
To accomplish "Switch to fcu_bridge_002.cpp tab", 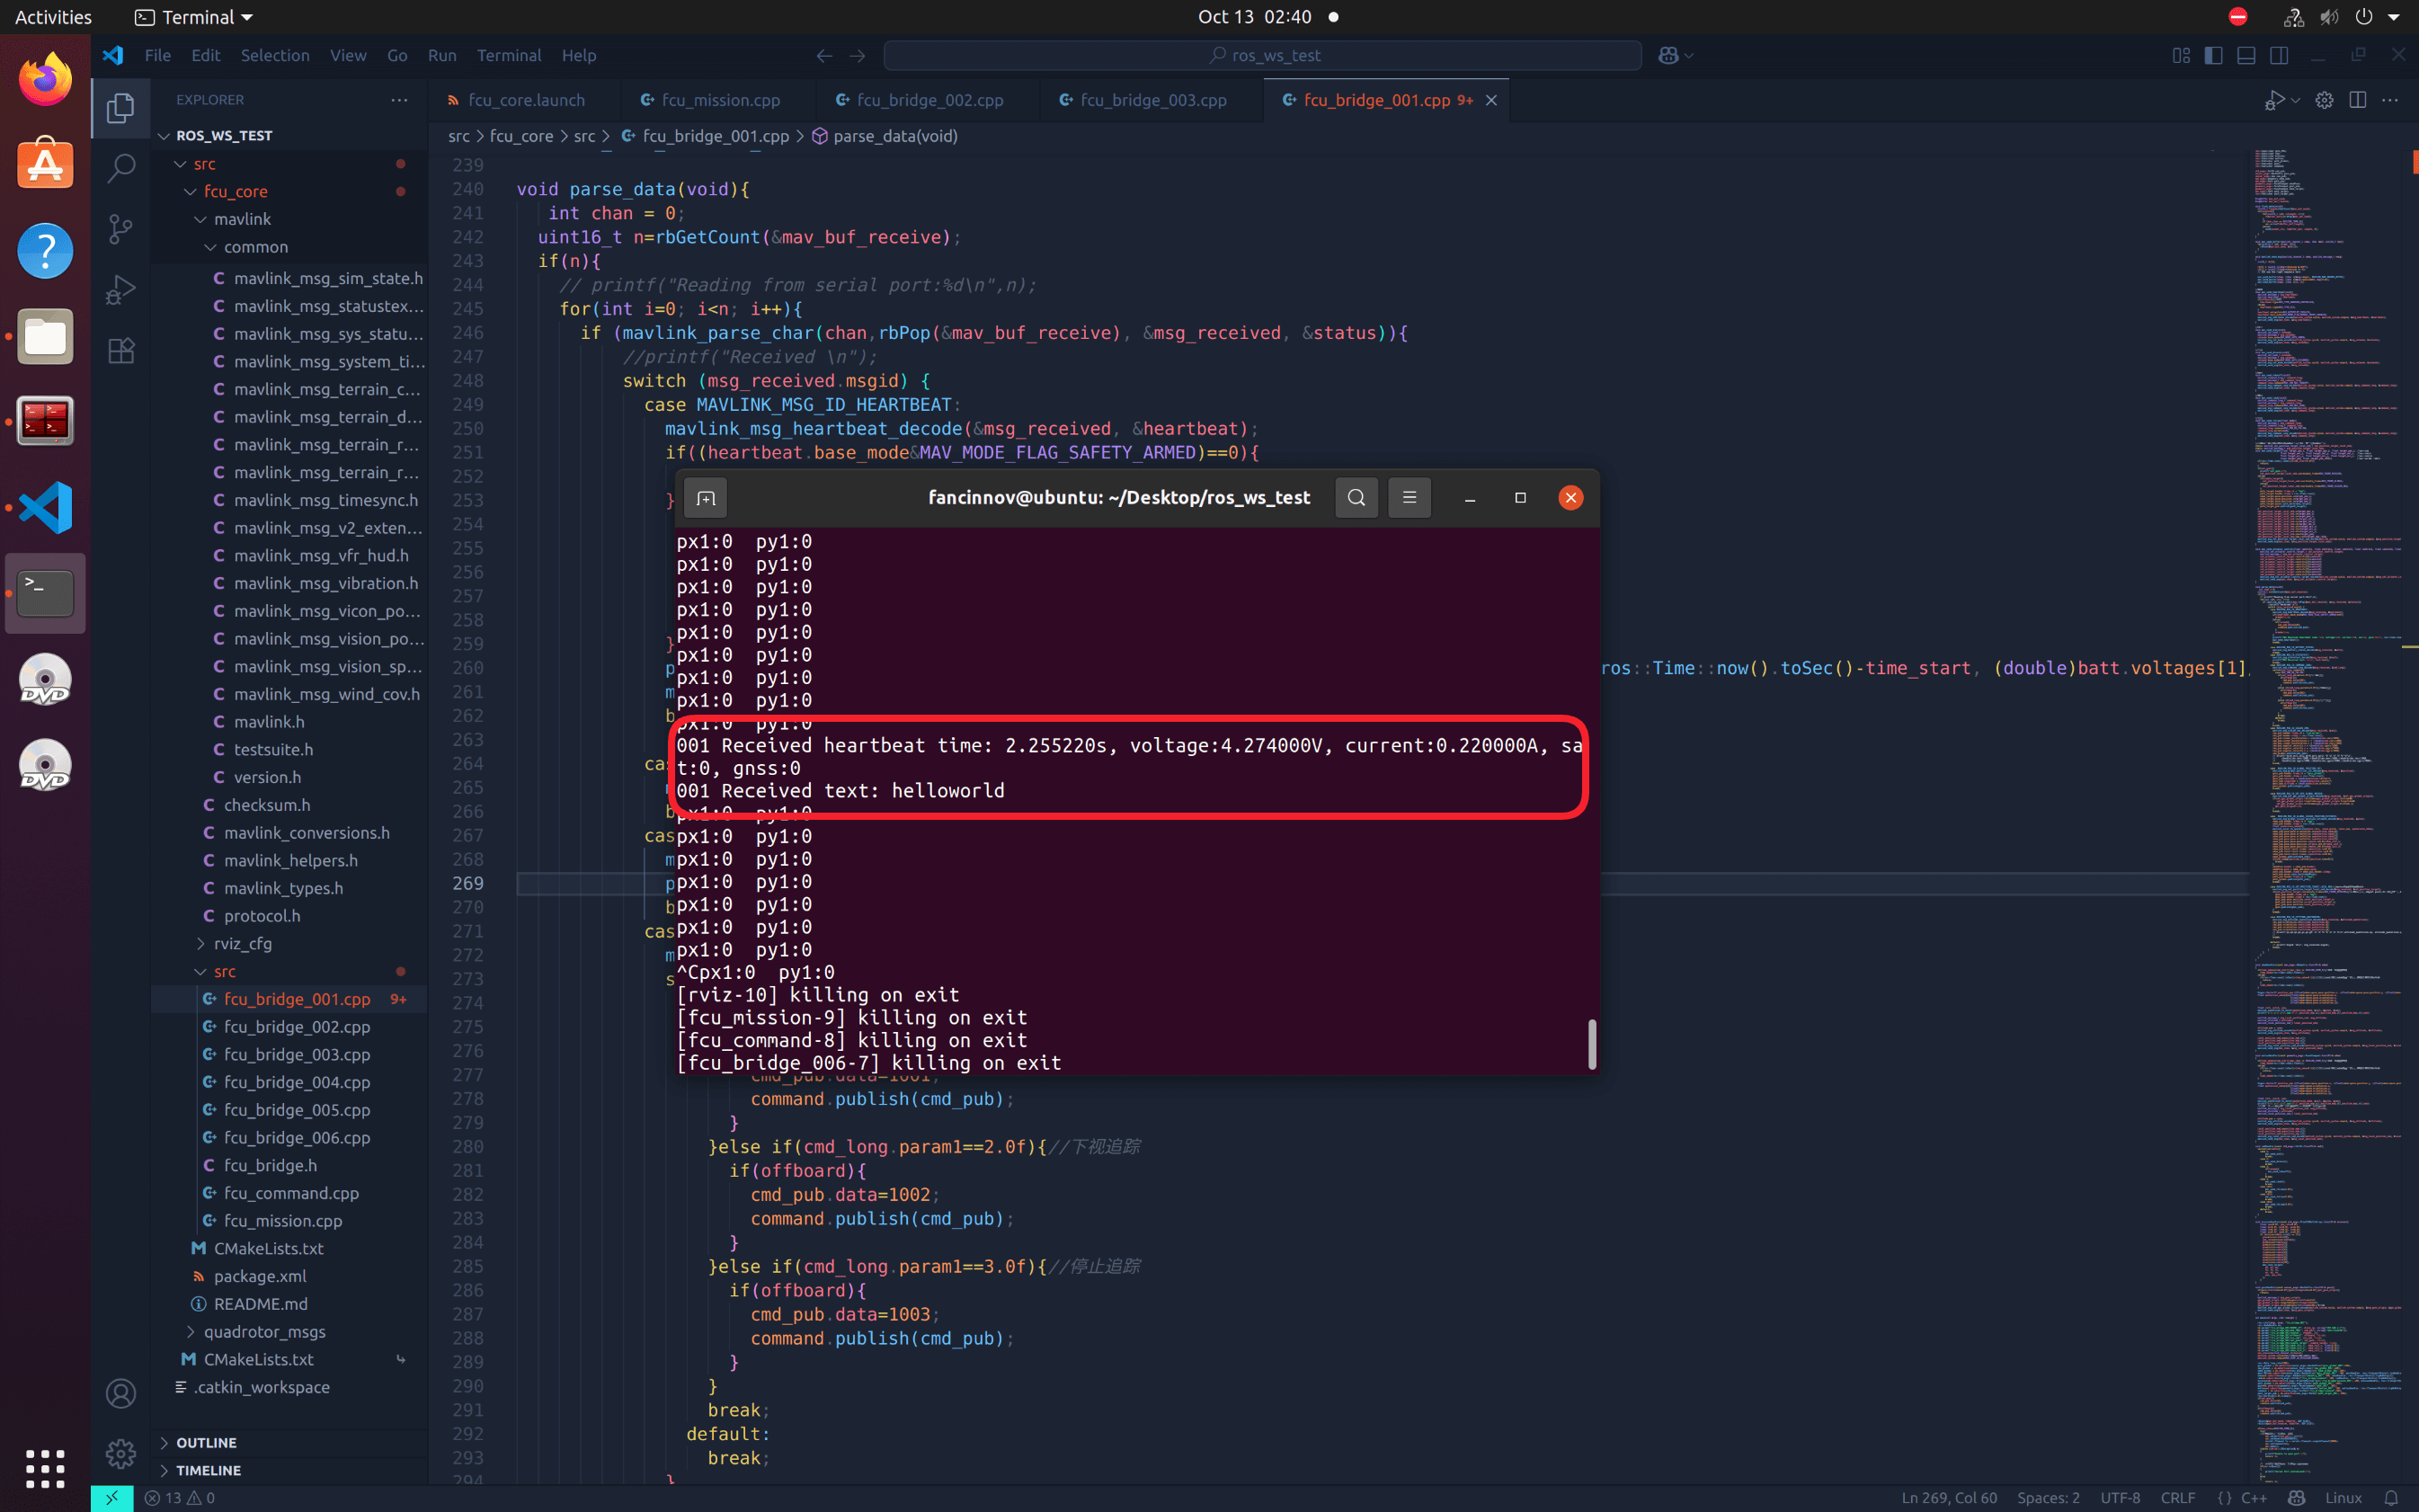I will click(x=929, y=100).
